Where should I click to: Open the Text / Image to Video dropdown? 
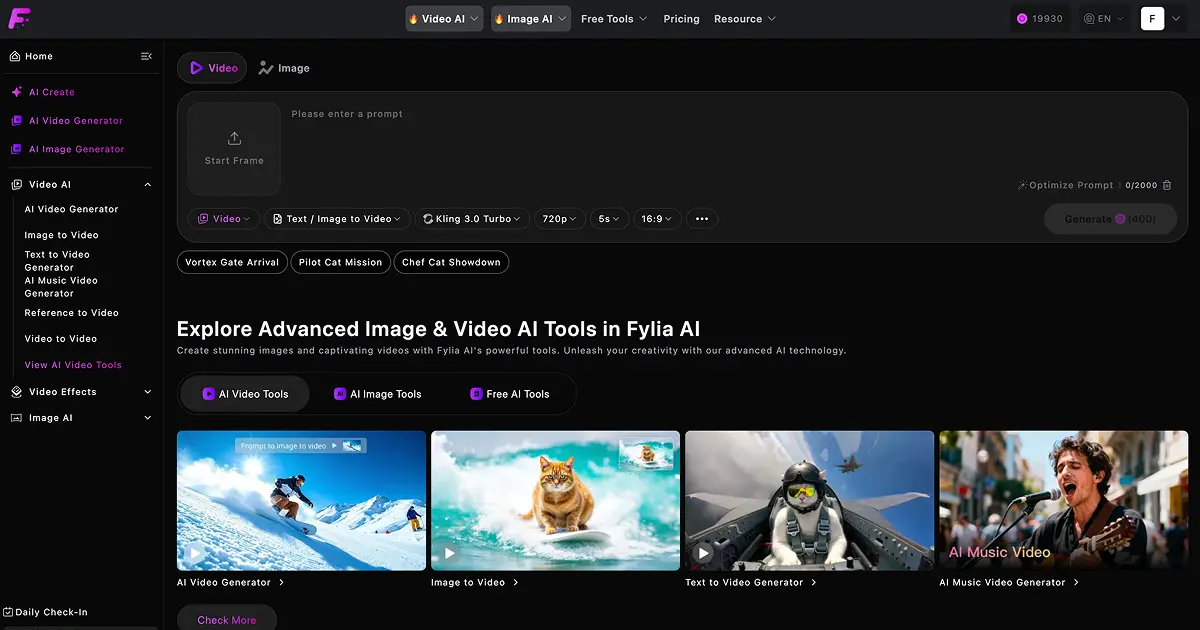337,219
